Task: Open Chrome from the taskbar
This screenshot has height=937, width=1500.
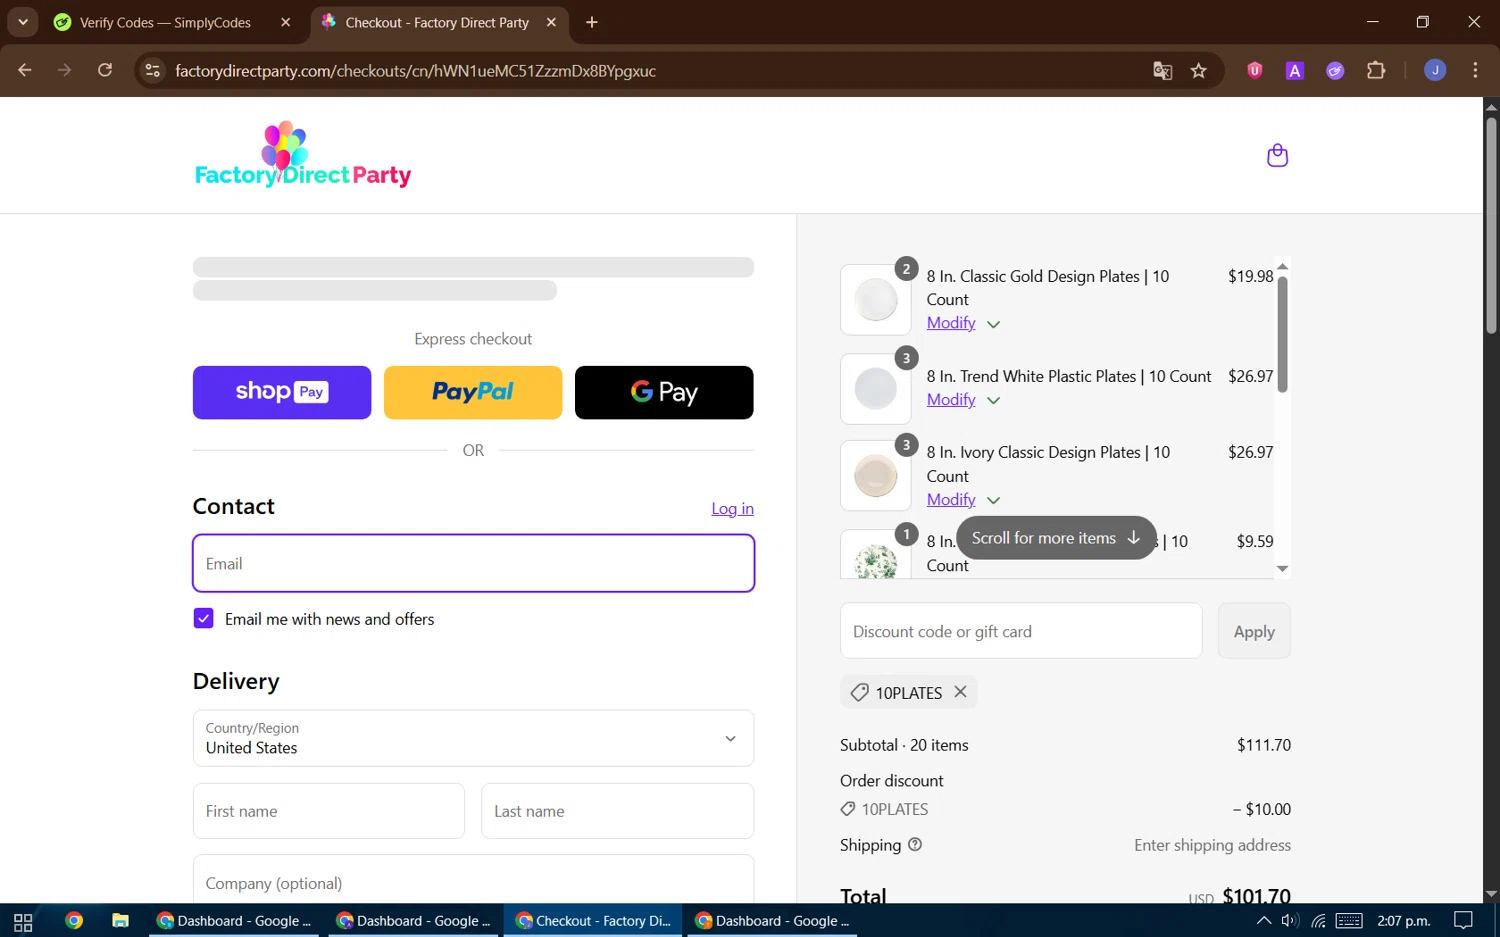Action: [74, 921]
